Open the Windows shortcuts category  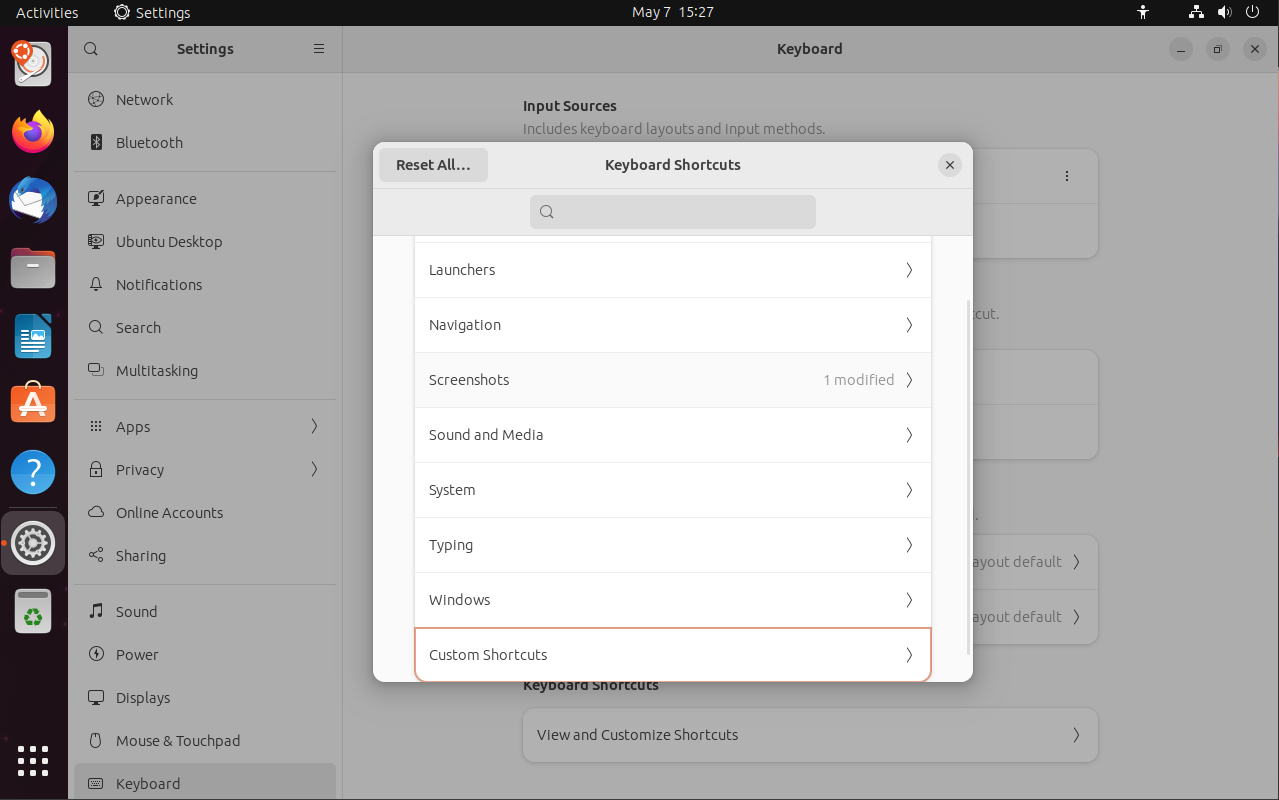click(673, 600)
